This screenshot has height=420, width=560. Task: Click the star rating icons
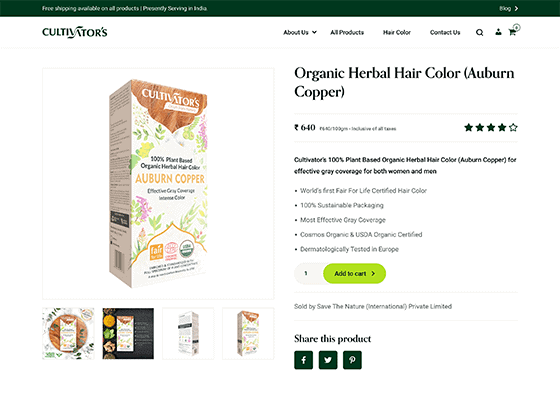point(491,128)
